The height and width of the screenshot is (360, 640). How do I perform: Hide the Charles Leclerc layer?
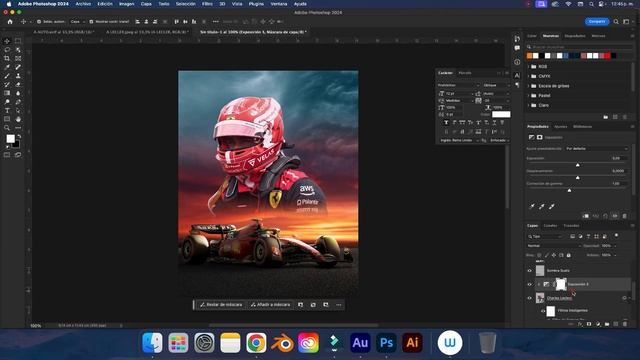pos(529,298)
